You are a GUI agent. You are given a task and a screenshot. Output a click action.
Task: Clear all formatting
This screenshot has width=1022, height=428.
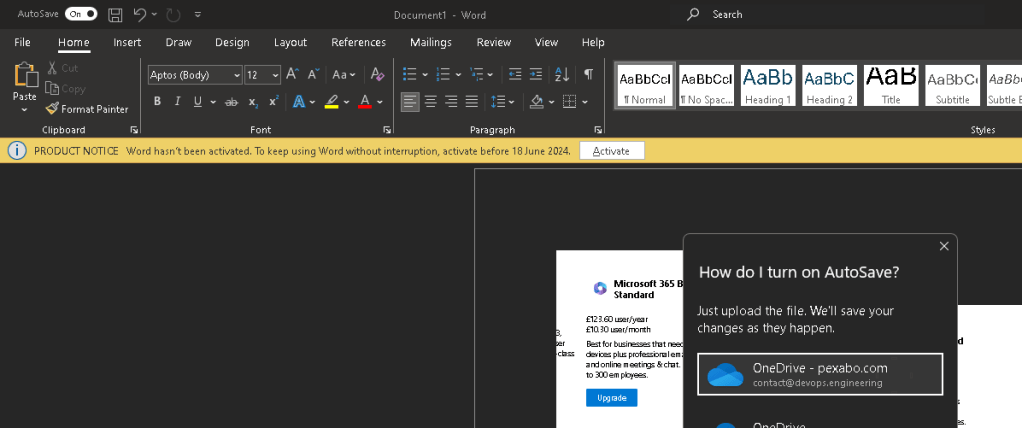tap(377, 74)
